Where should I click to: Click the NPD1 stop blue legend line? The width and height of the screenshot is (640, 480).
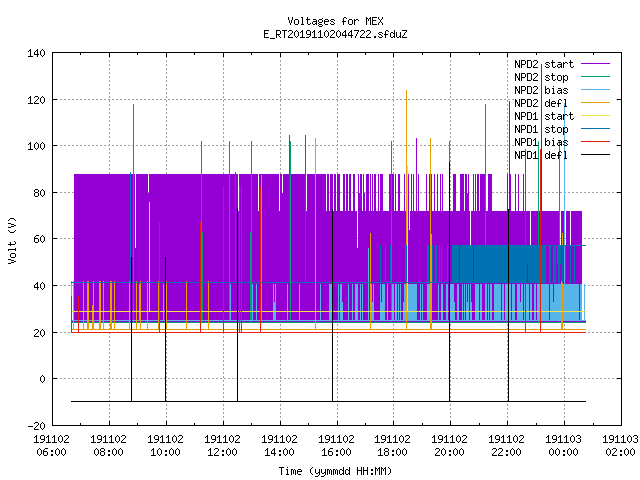pos(595,129)
